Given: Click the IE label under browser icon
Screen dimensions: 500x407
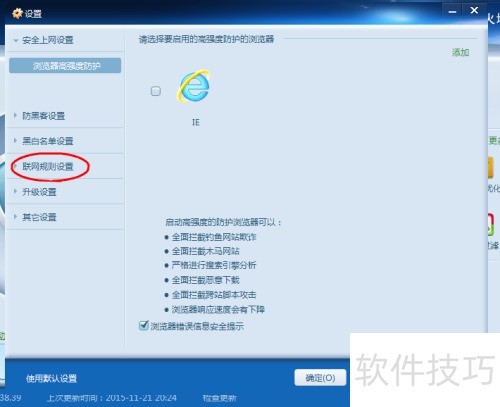Looking at the screenshot, I should 196,122.
